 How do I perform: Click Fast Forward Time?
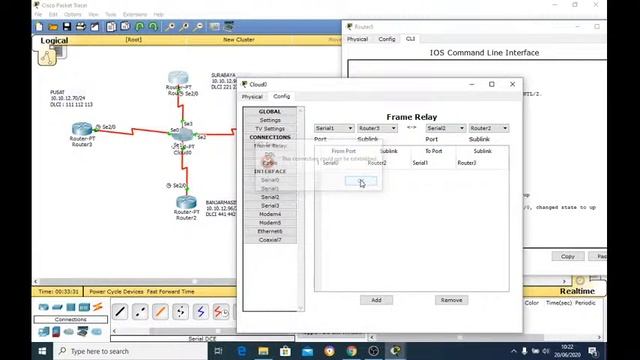[171, 292]
